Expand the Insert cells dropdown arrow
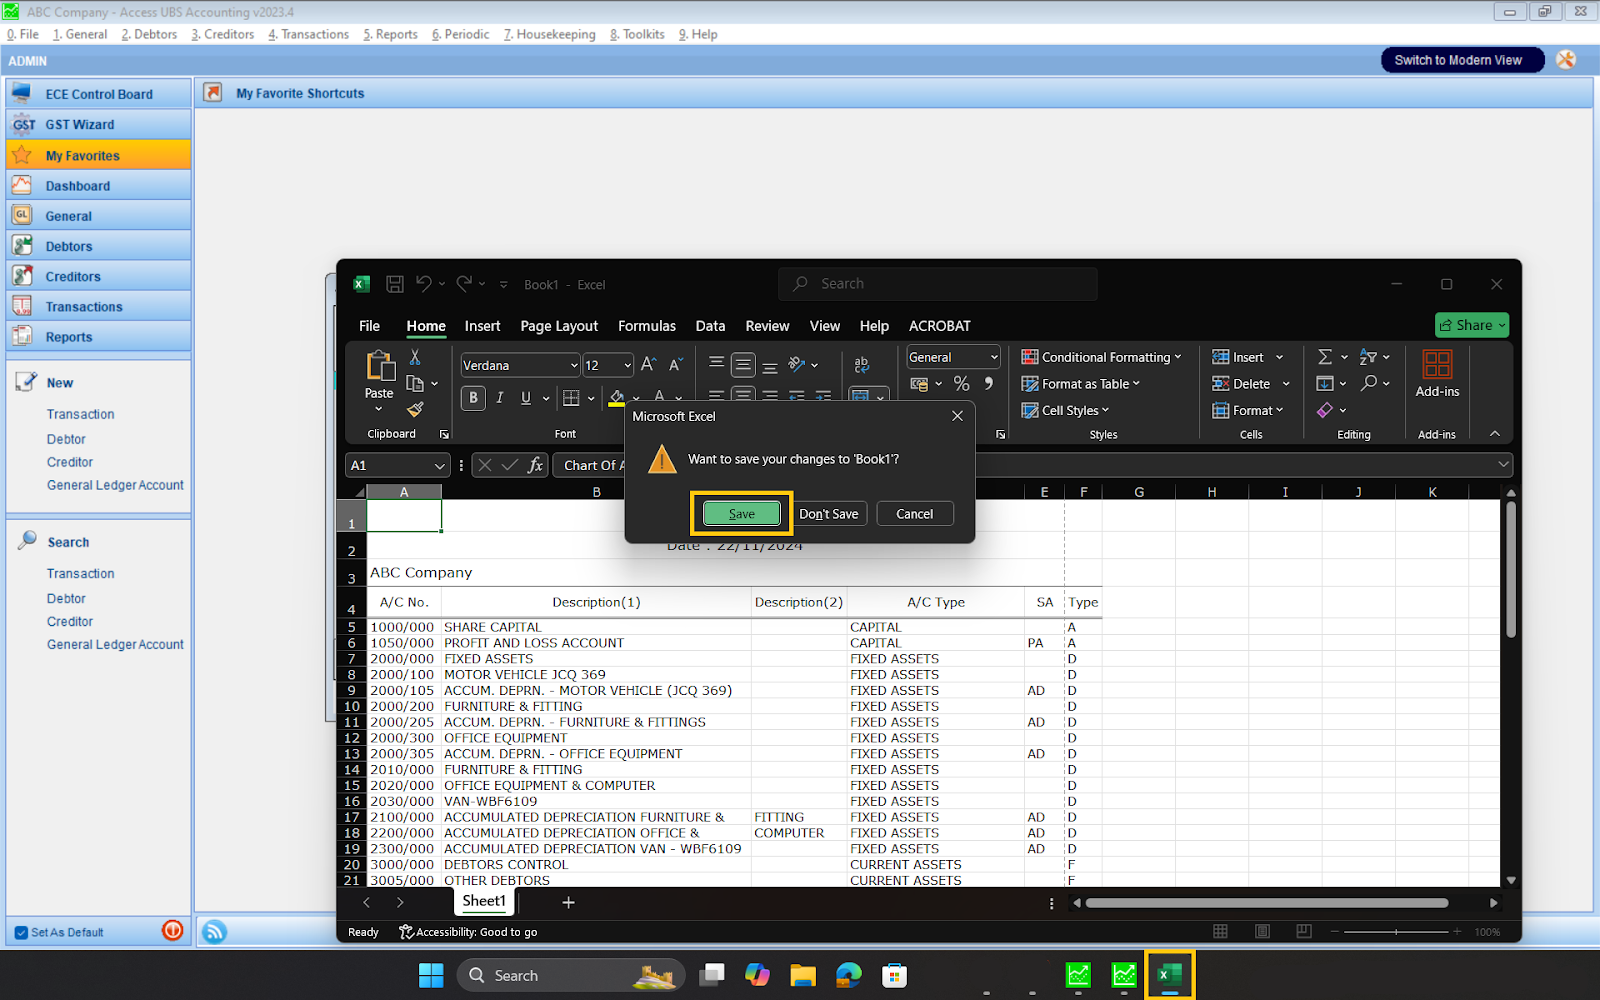Screen dimensions: 1600x1000 tap(1279, 357)
